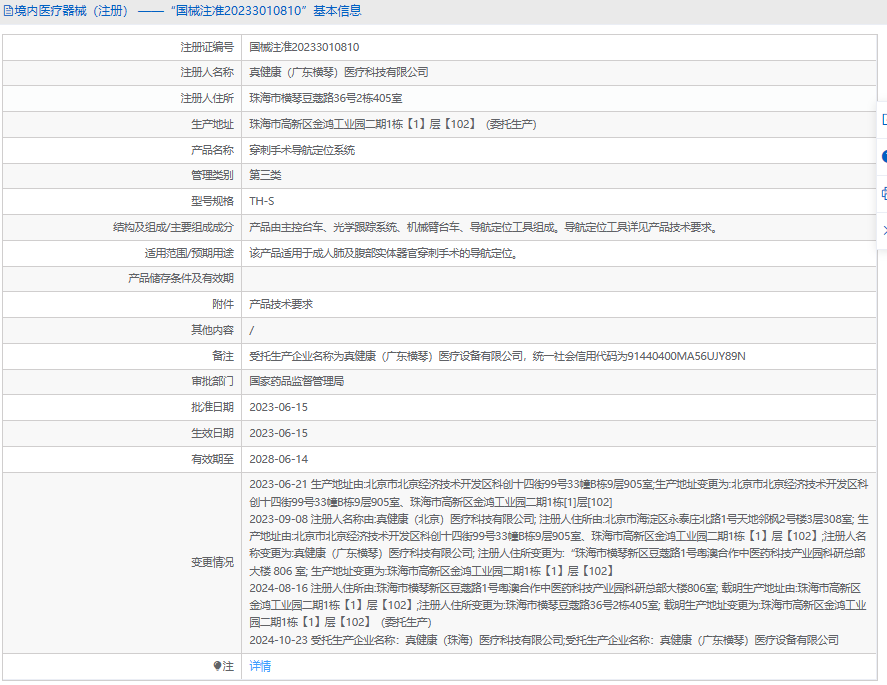The image size is (887, 685).
Task: Click the 管理类别 label
Action: (x=212, y=175)
